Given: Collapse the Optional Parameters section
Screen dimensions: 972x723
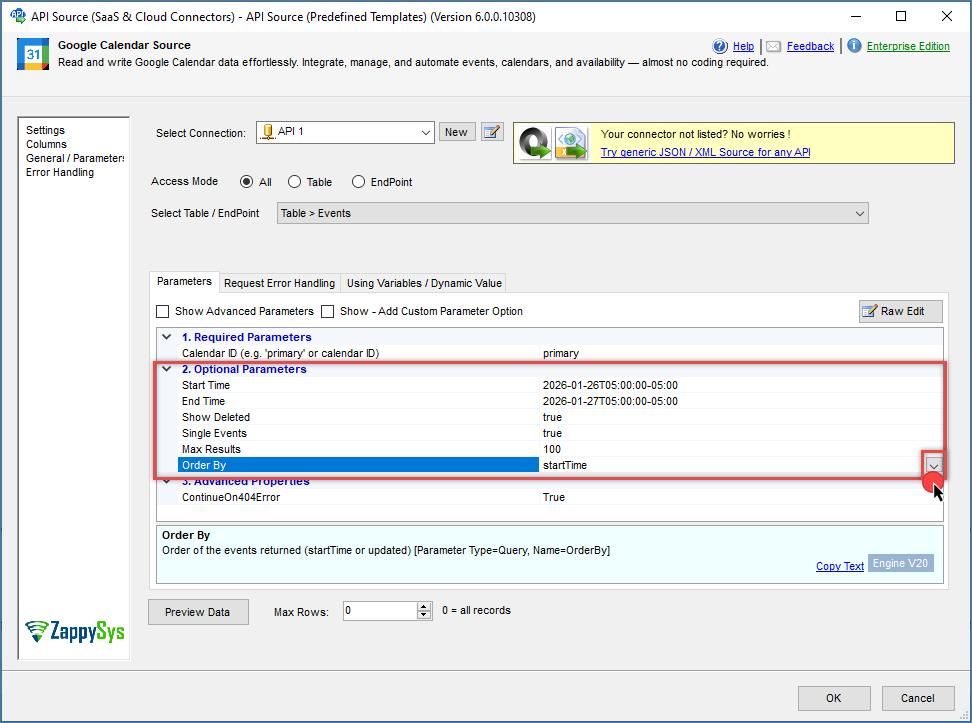Looking at the screenshot, I should [167, 369].
